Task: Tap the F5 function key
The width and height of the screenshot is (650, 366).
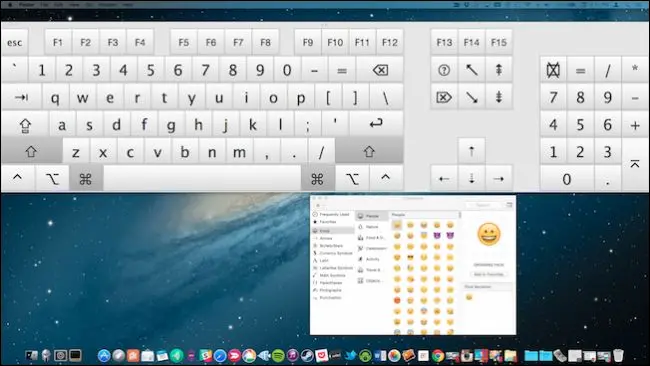Action: click(184, 42)
